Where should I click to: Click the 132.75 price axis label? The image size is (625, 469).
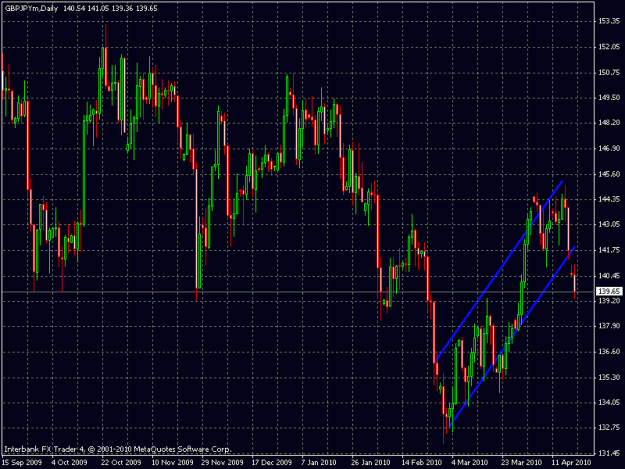tap(609, 428)
